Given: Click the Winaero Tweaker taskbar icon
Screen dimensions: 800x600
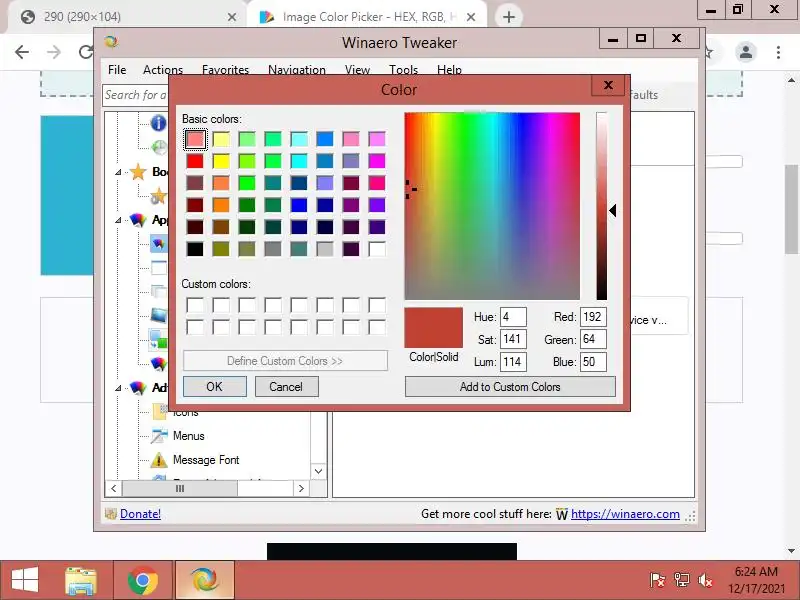Looking at the screenshot, I should pos(205,580).
